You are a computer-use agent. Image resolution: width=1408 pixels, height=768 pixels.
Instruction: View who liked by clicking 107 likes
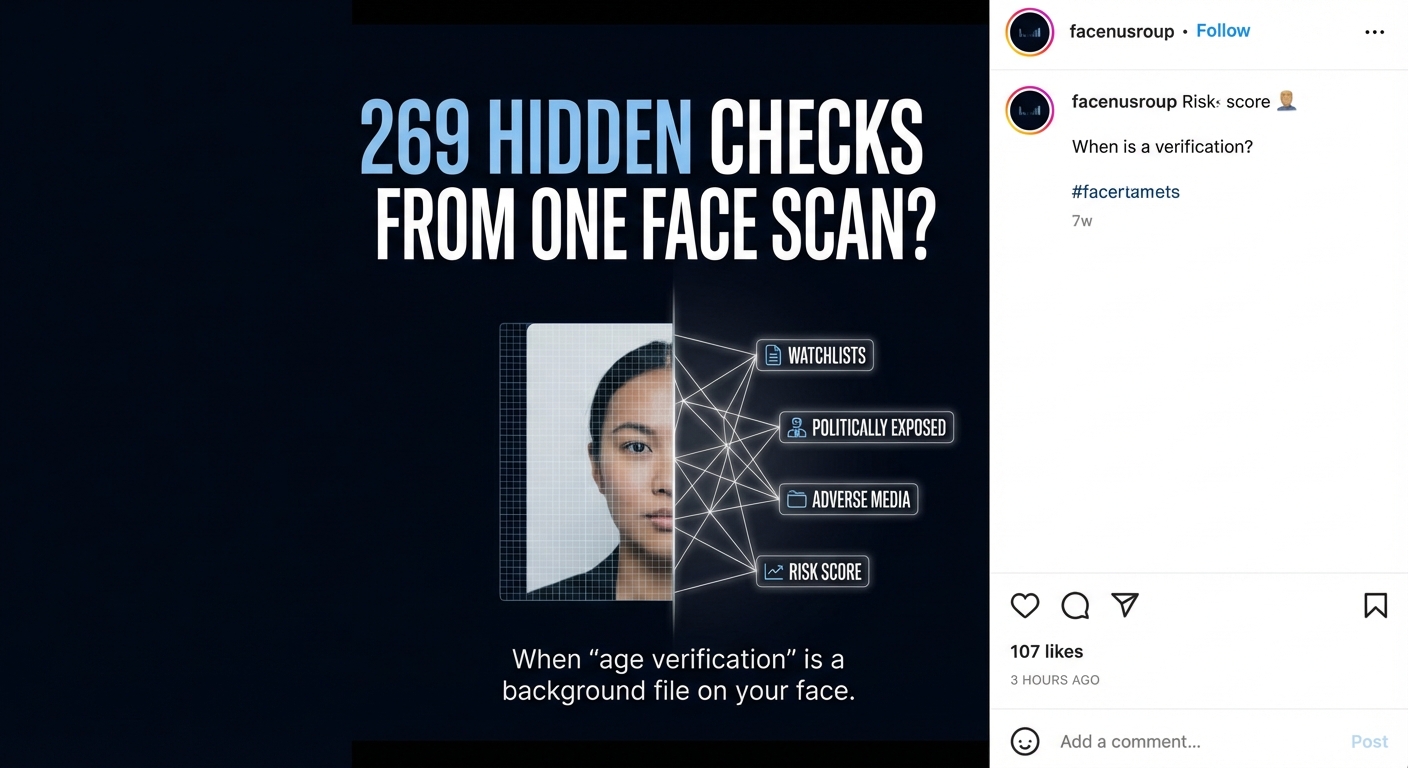point(1046,651)
